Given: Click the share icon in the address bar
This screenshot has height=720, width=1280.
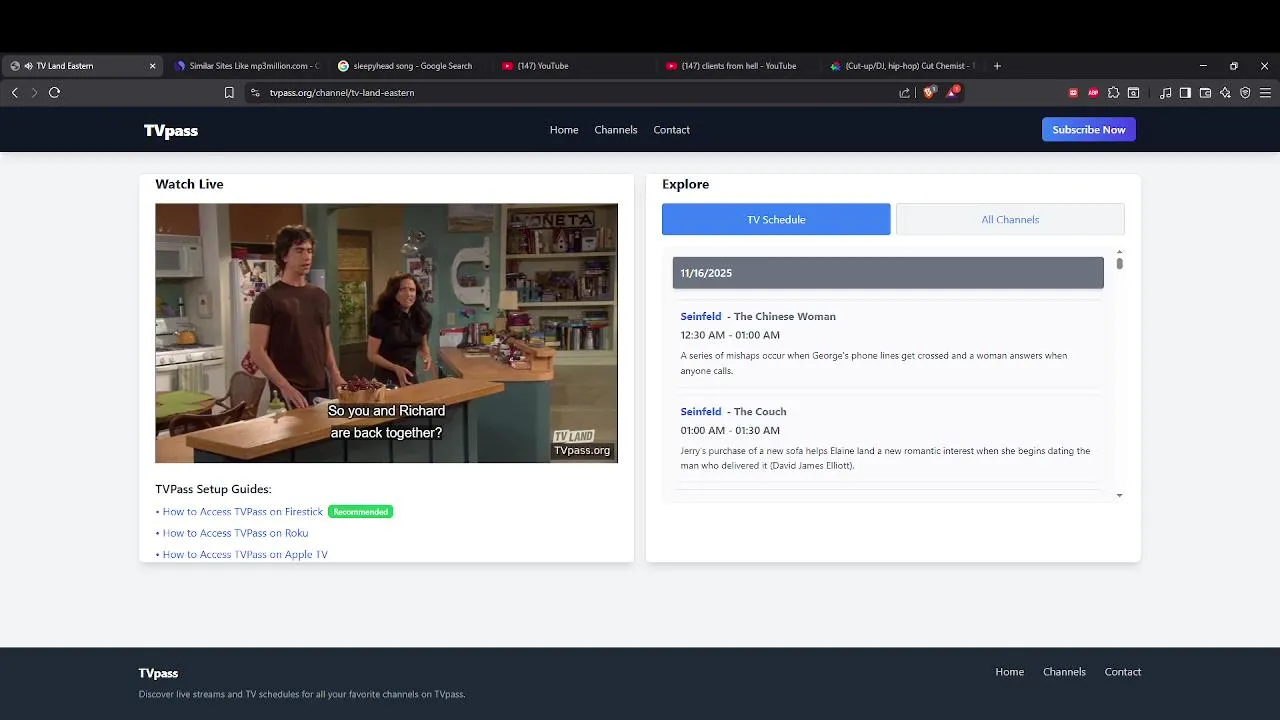Looking at the screenshot, I should (905, 92).
